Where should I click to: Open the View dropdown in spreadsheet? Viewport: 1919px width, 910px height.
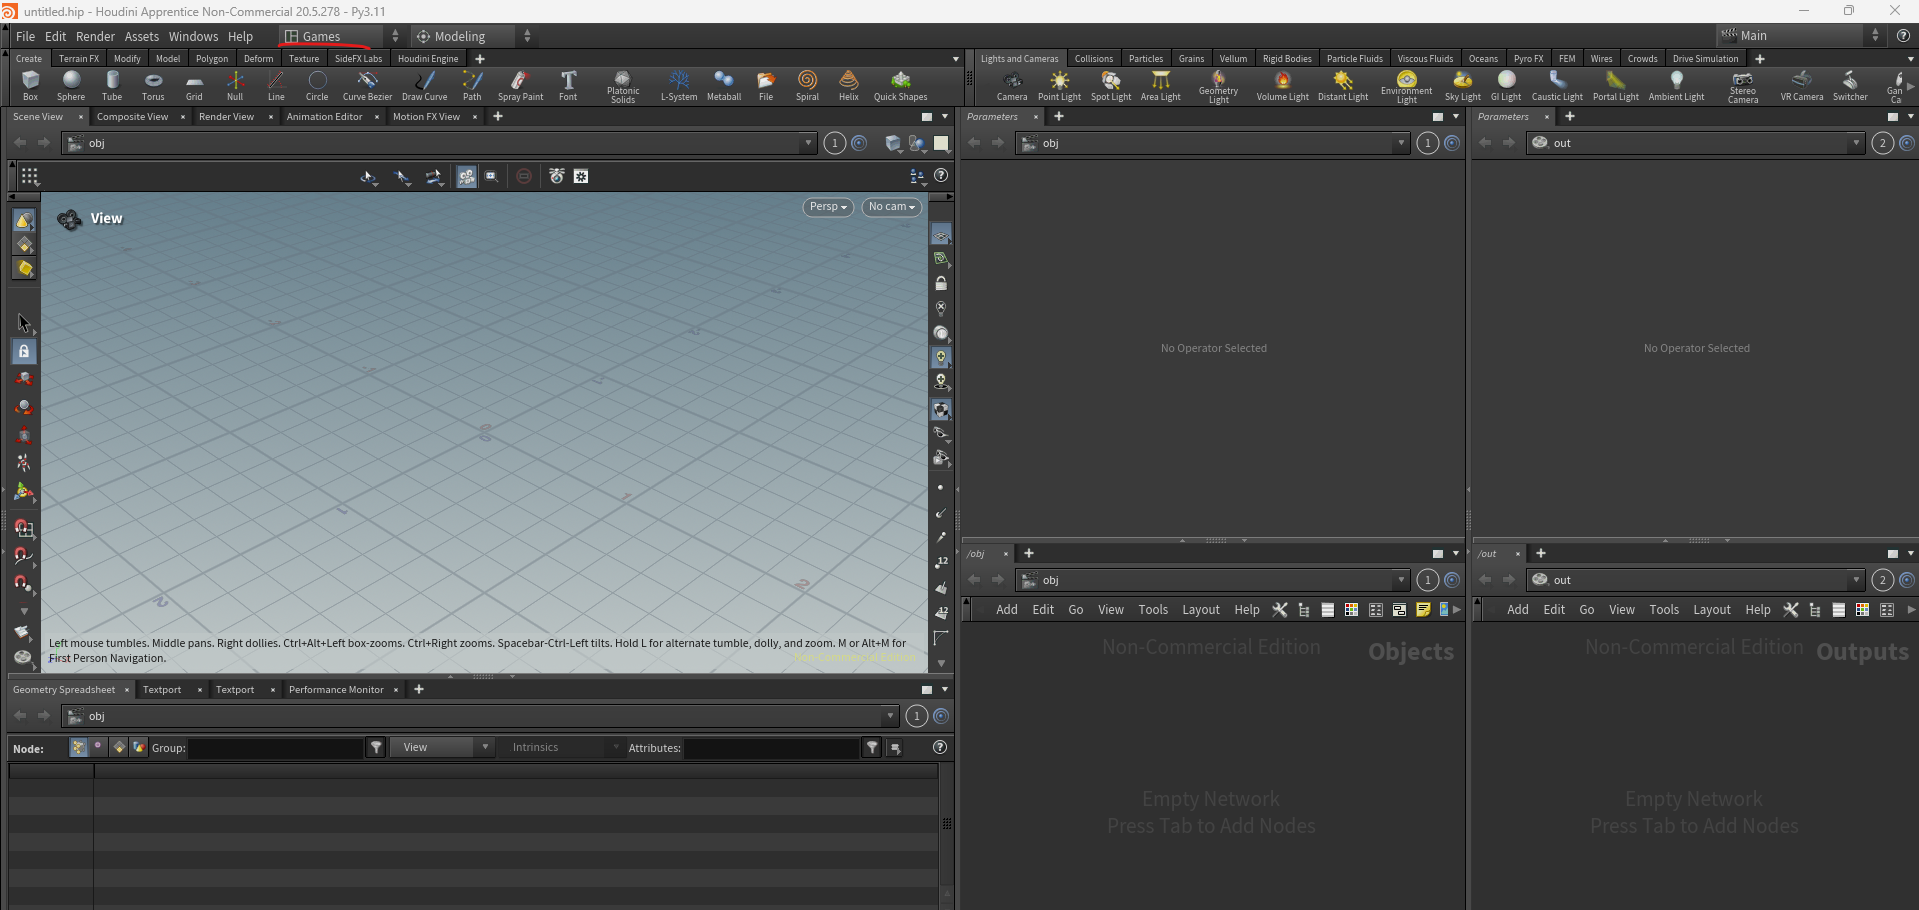(442, 747)
